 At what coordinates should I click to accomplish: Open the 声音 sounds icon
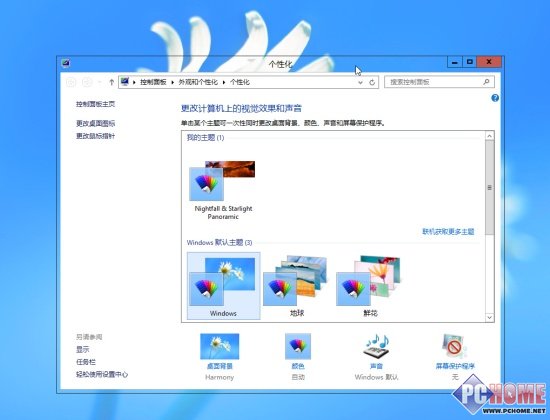pyautogui.click(x=376, y=346)
